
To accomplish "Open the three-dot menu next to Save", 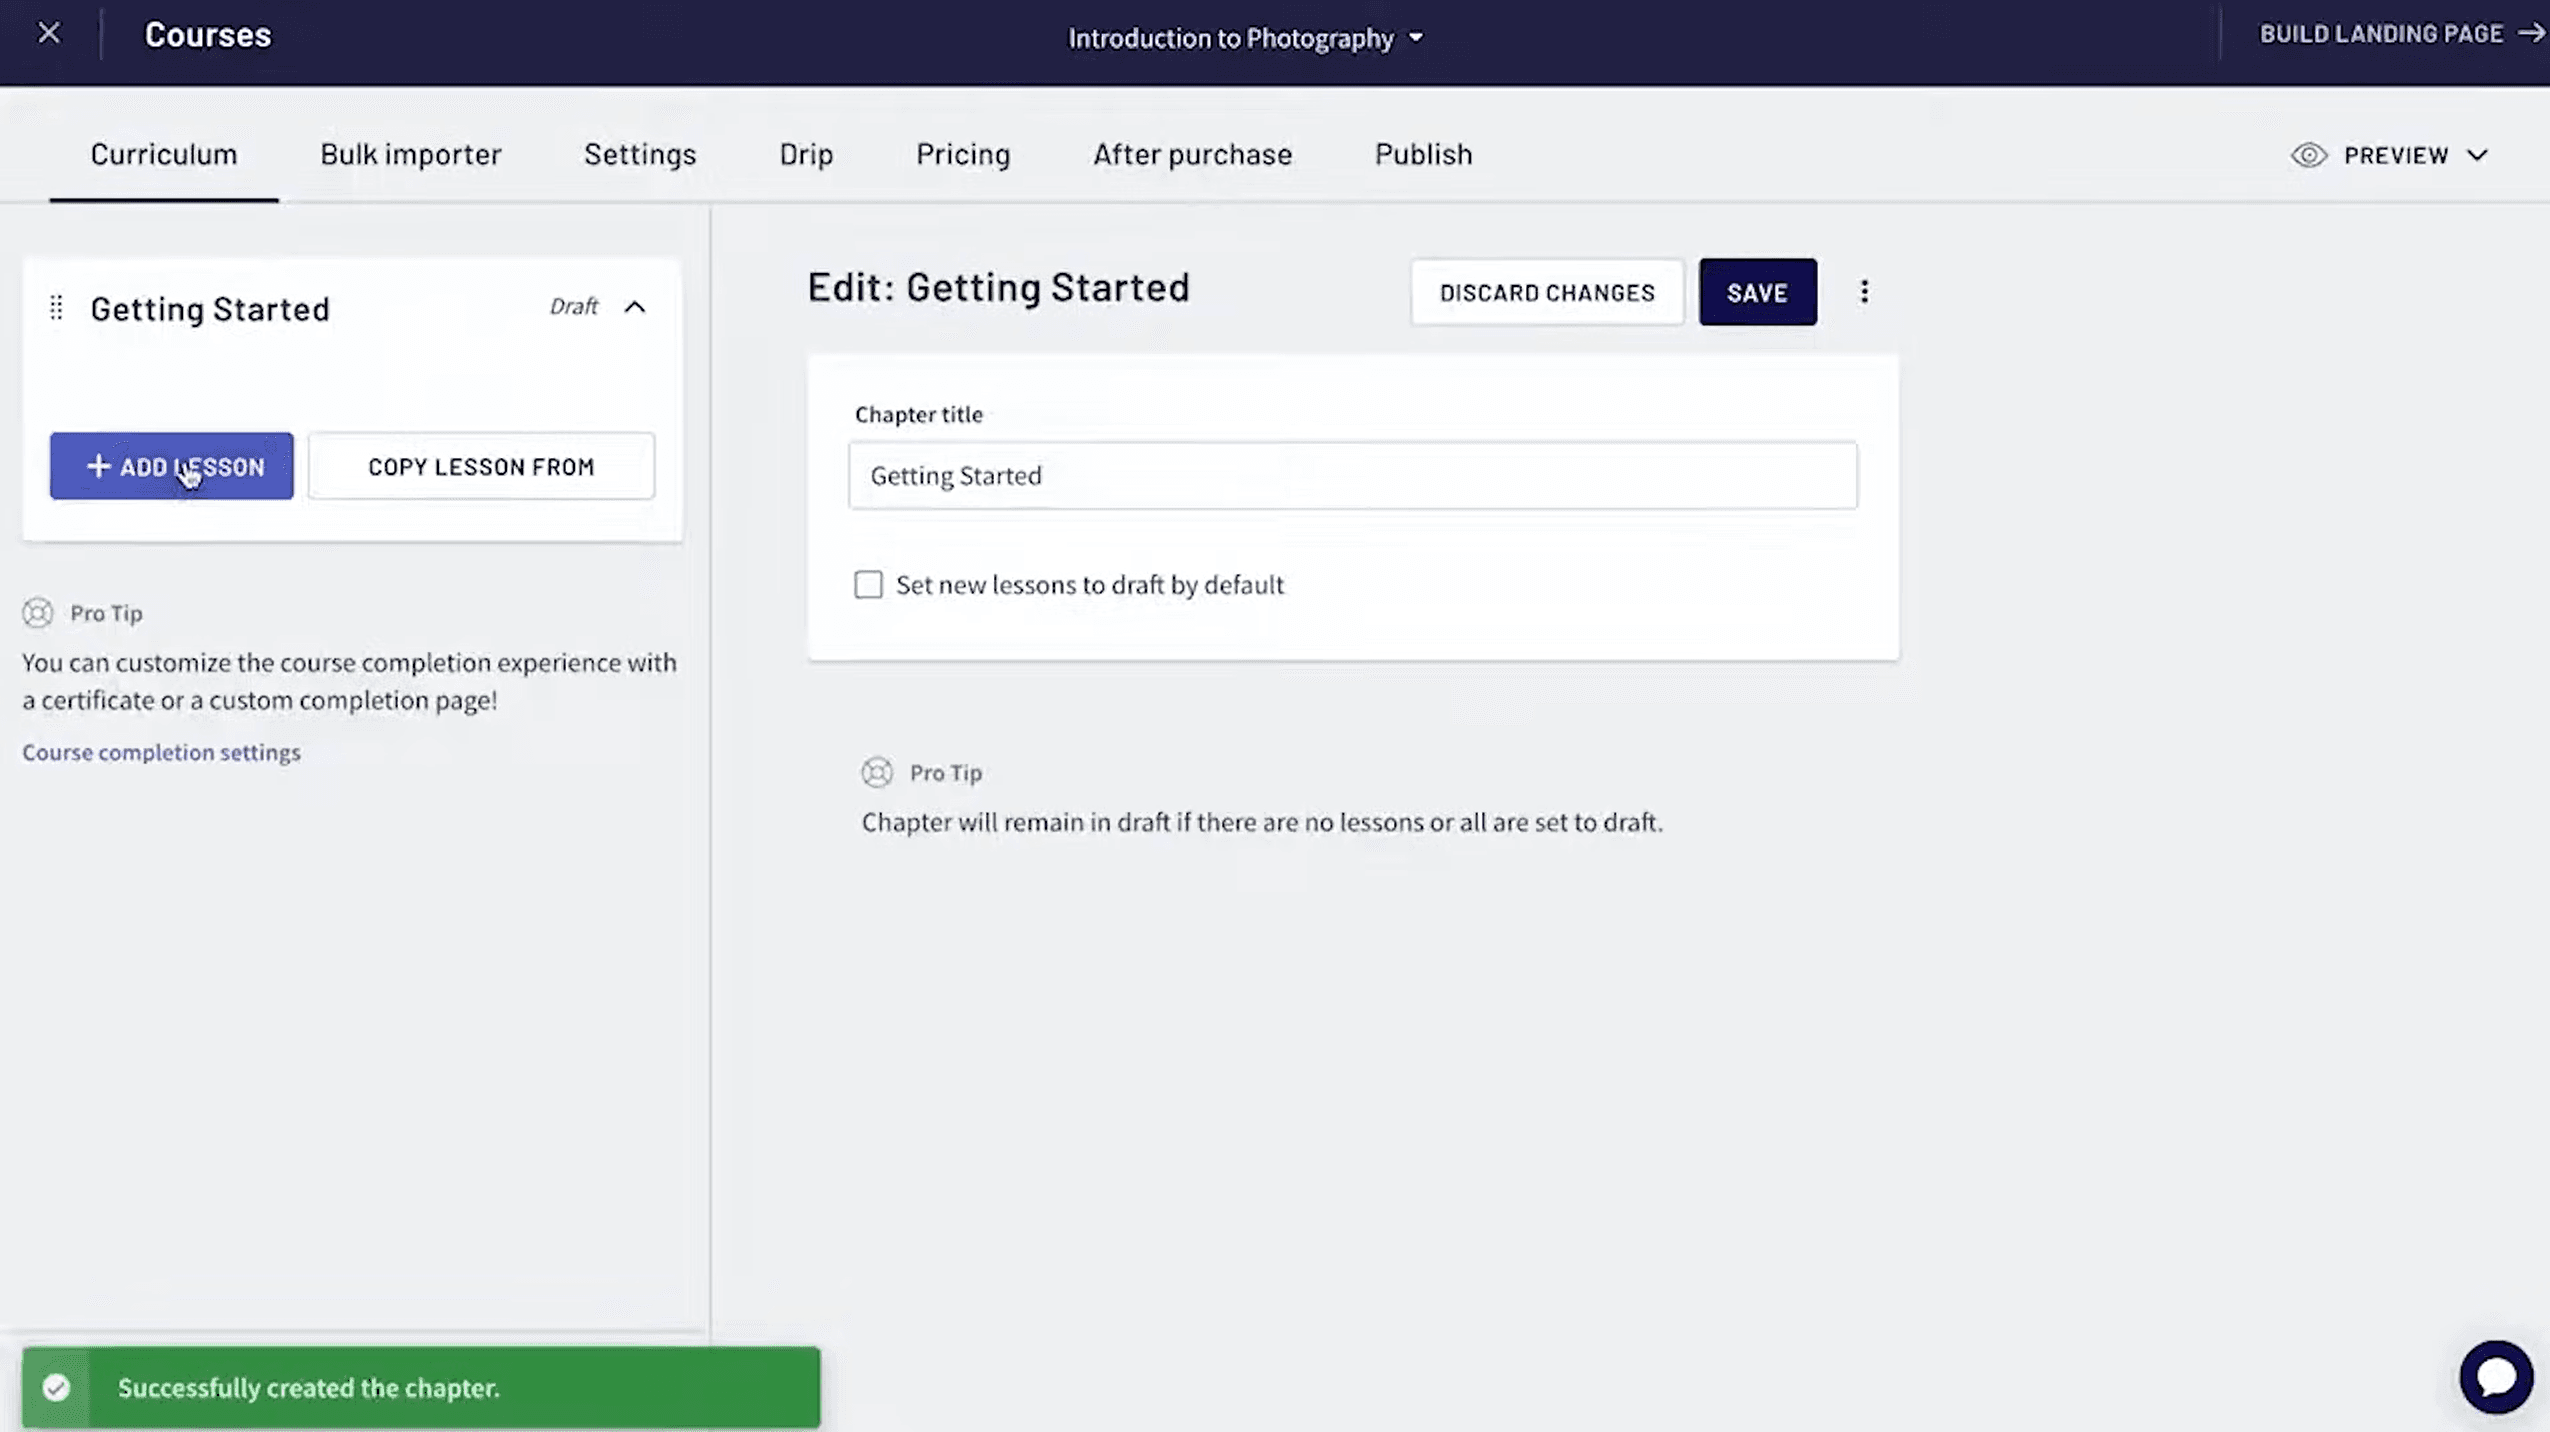I will tap(1863, 291).
